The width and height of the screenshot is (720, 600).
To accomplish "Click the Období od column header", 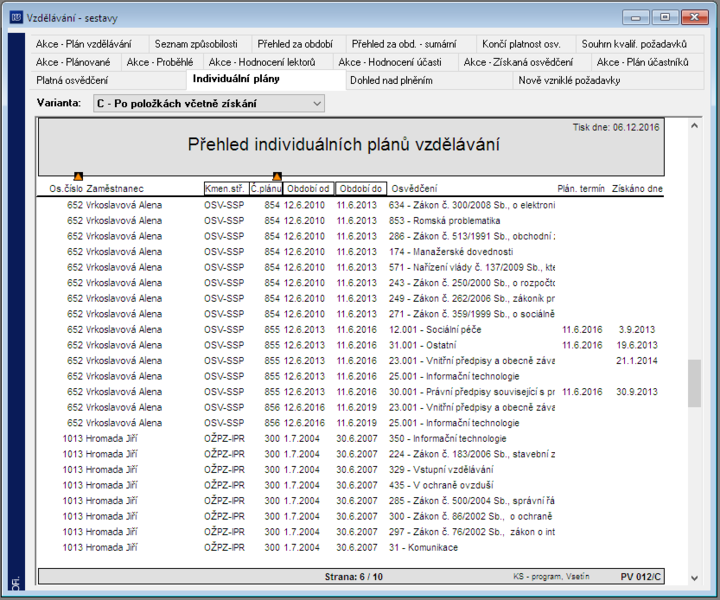I will click(x=308, y=189).
